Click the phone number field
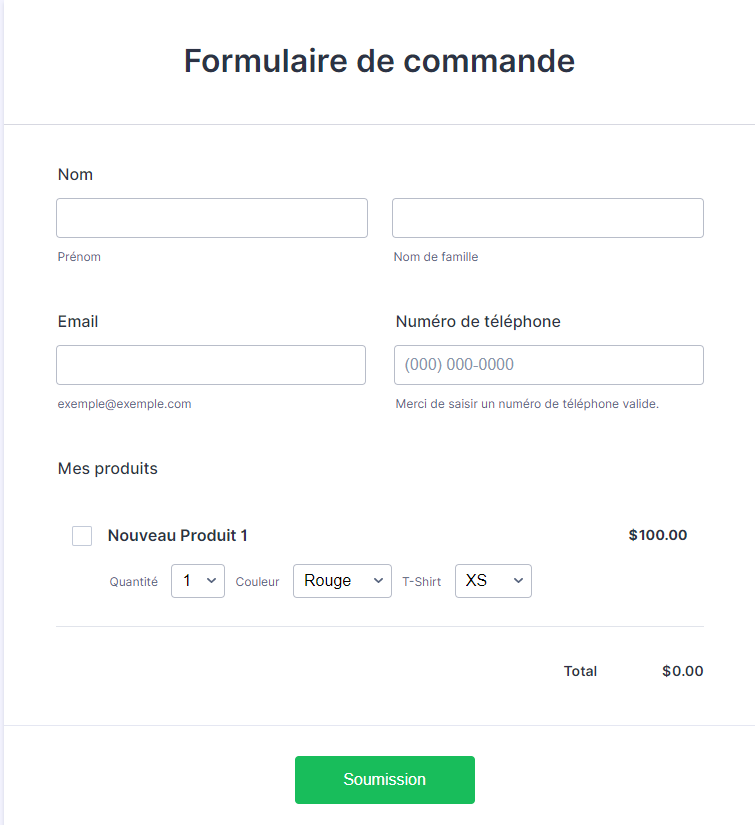Screen dimensions: 755x825 [549, 365]
